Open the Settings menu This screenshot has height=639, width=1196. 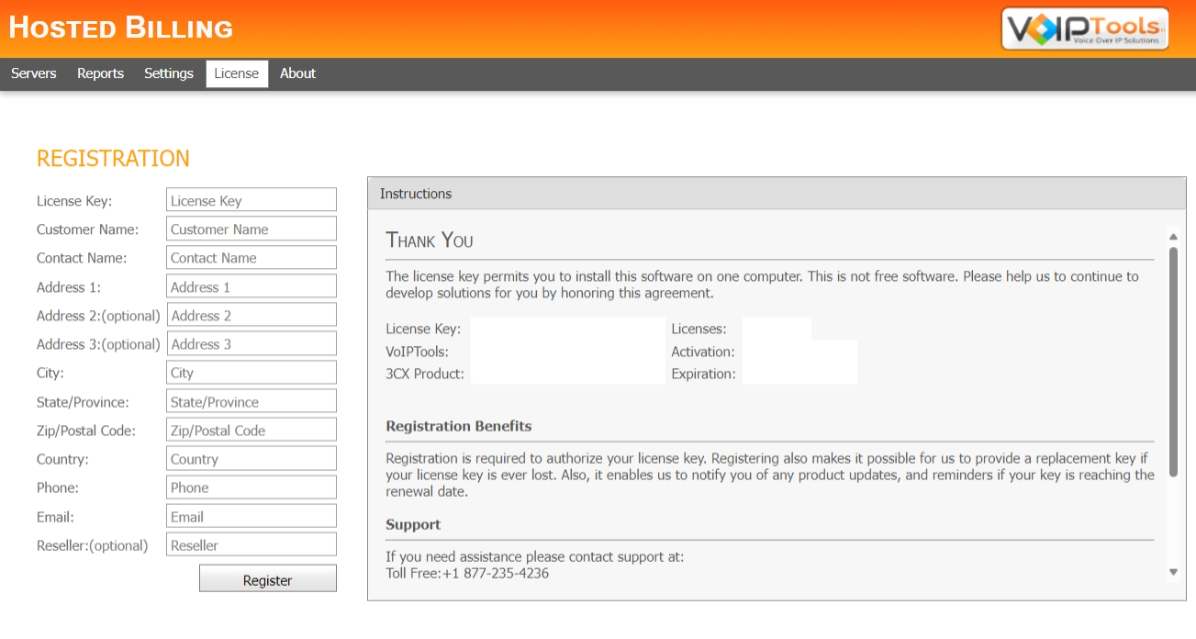(168, 73)
